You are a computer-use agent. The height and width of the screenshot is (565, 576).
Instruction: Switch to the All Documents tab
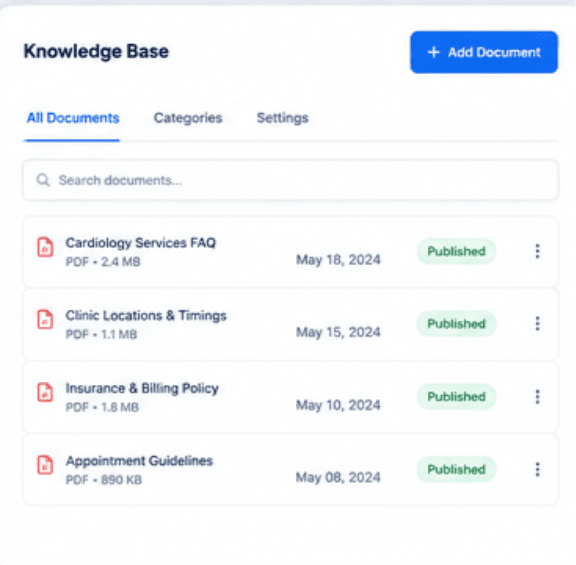click(73, 118)
